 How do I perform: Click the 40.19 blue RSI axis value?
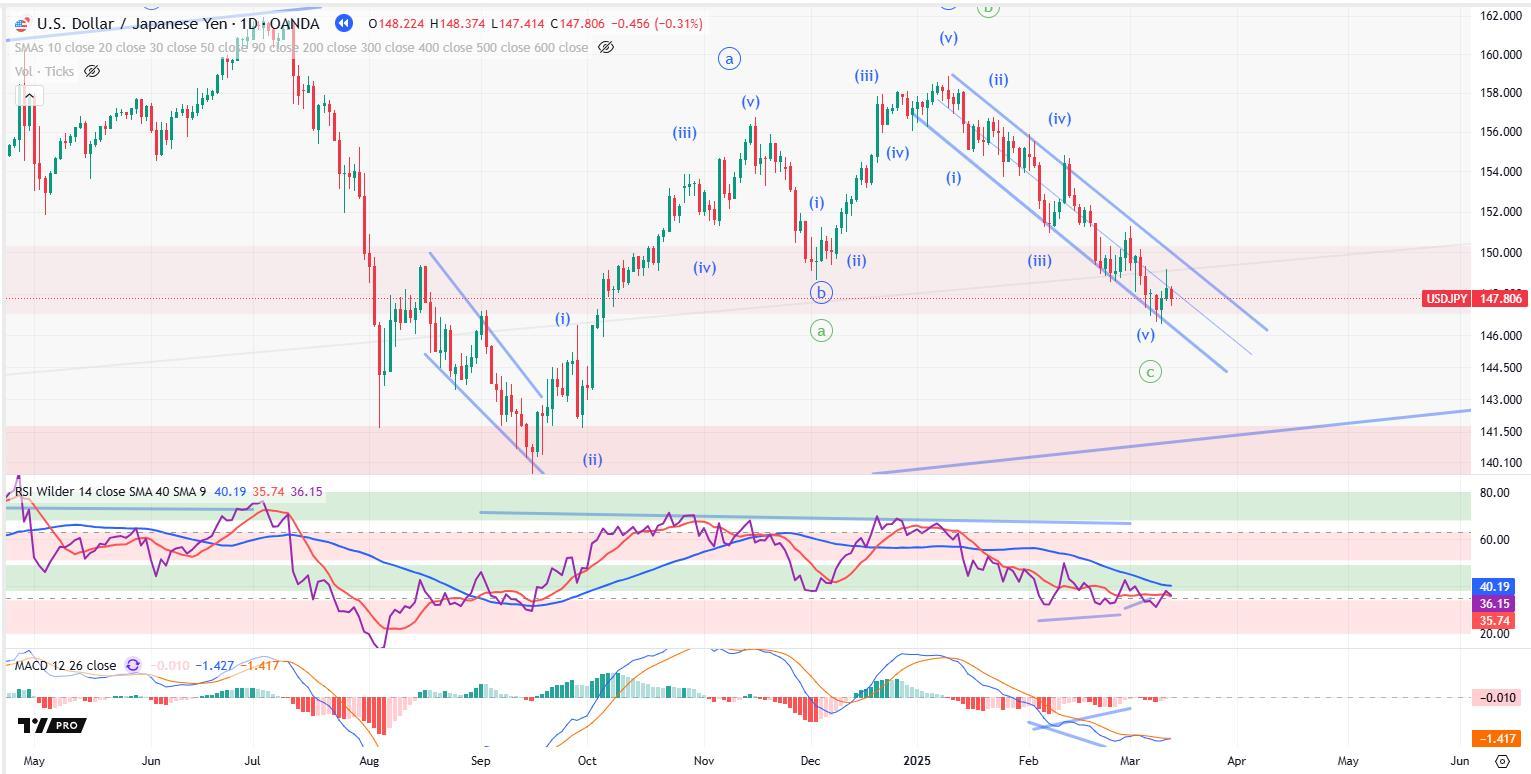click(x=1498, y=587)
